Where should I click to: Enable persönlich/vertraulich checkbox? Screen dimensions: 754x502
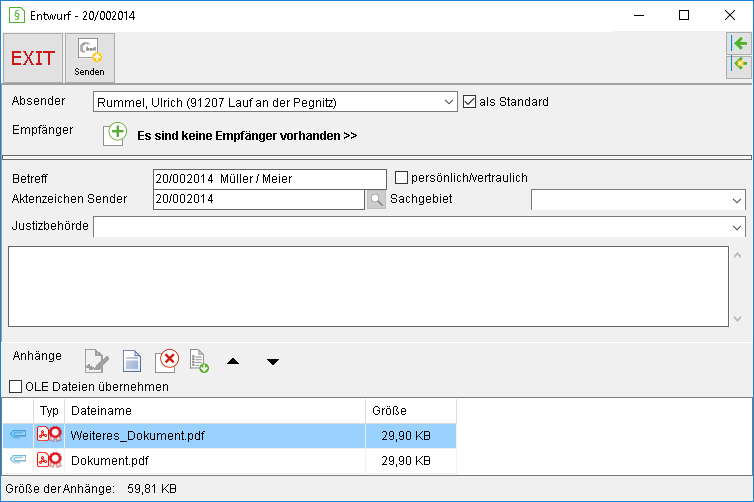point(401,177)
